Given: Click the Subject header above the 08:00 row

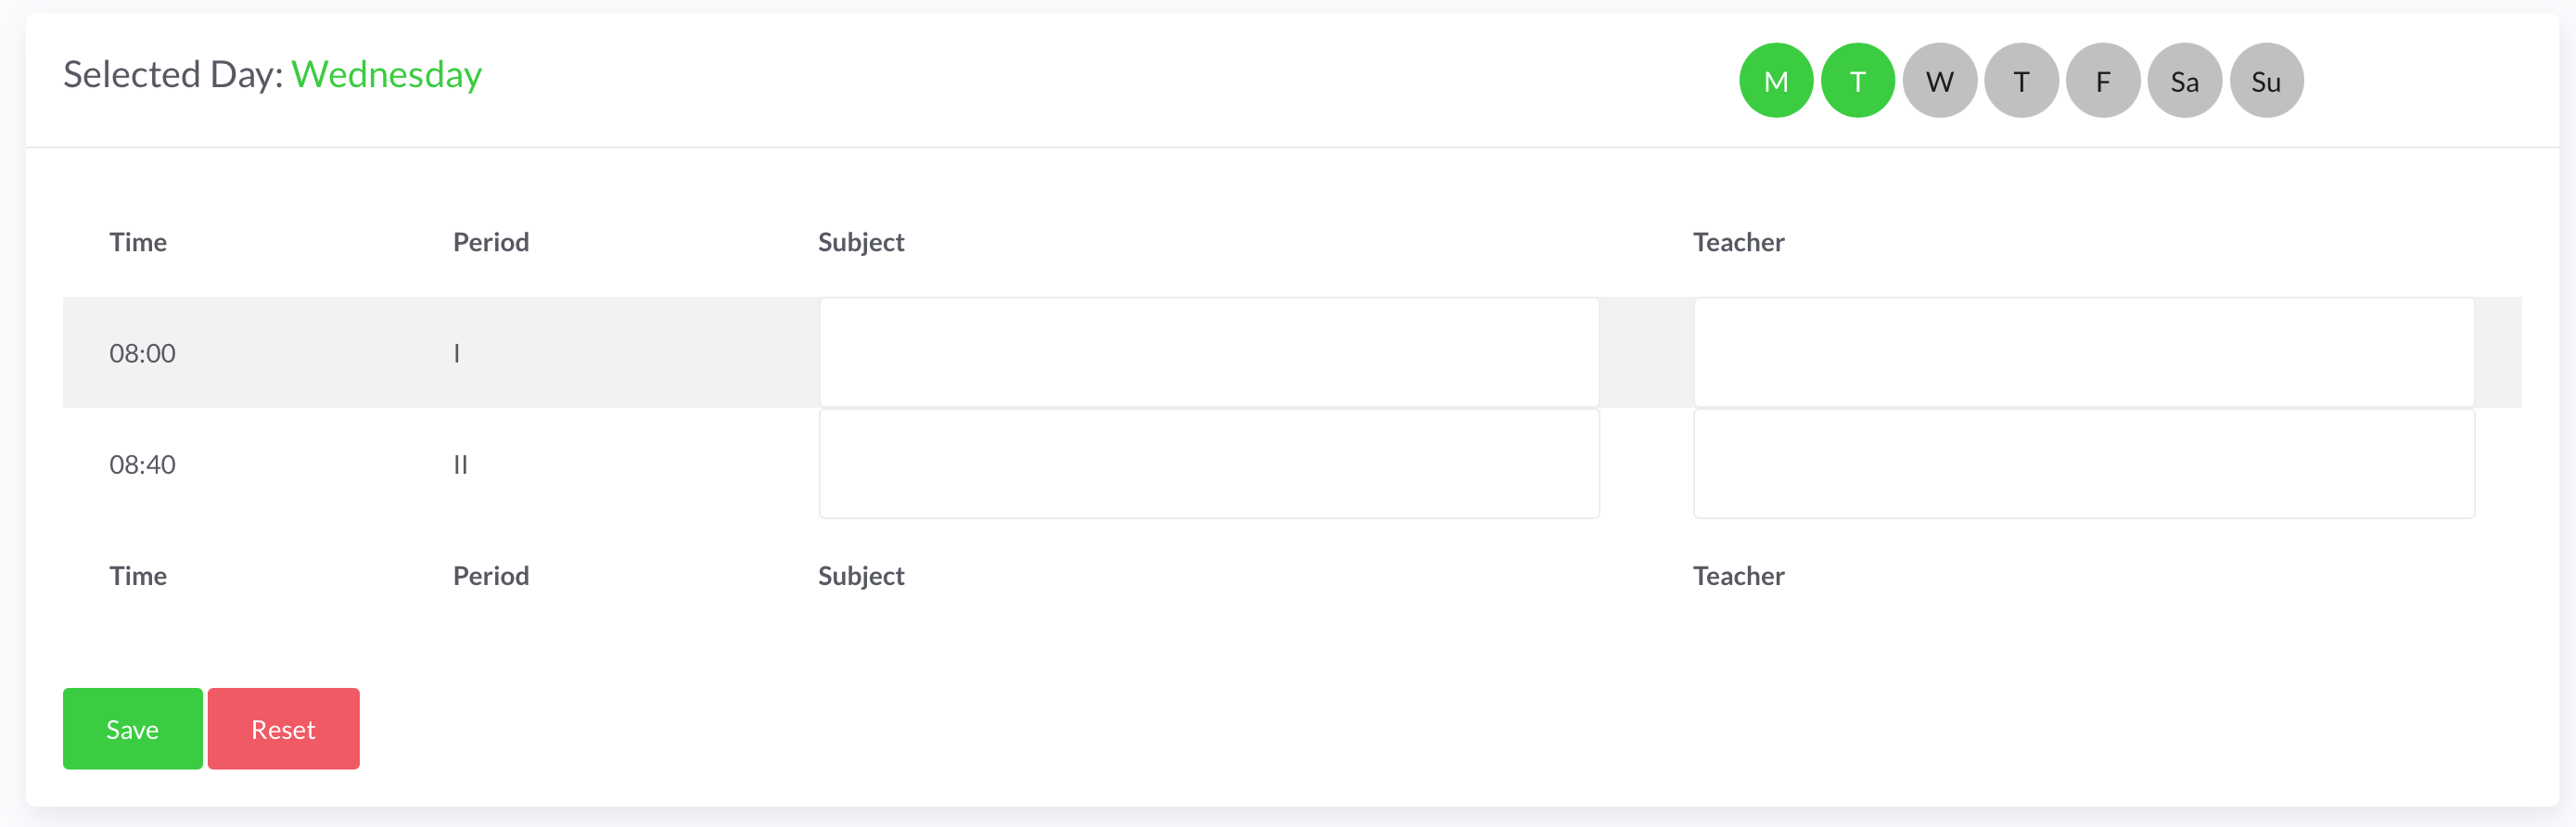Looking at the screenshot, I should click(x=861, y=242).
